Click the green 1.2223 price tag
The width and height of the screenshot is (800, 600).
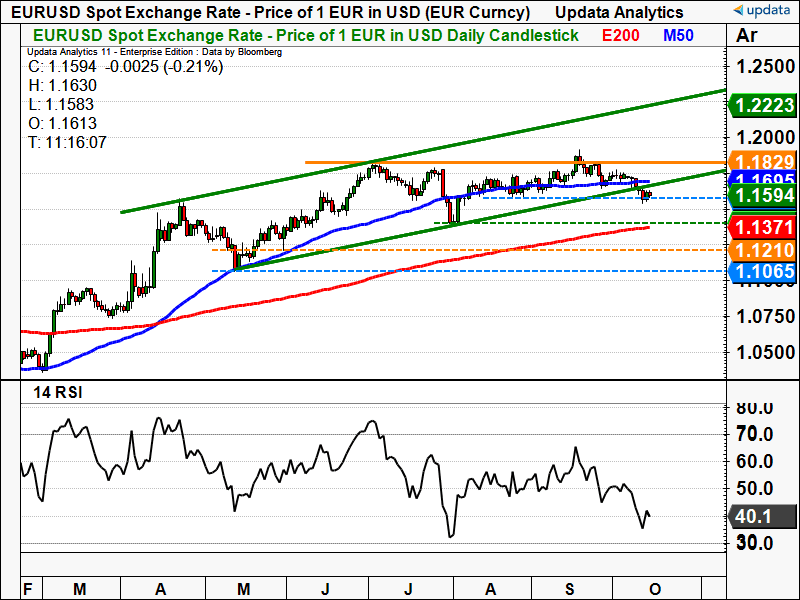pos(763,105)
